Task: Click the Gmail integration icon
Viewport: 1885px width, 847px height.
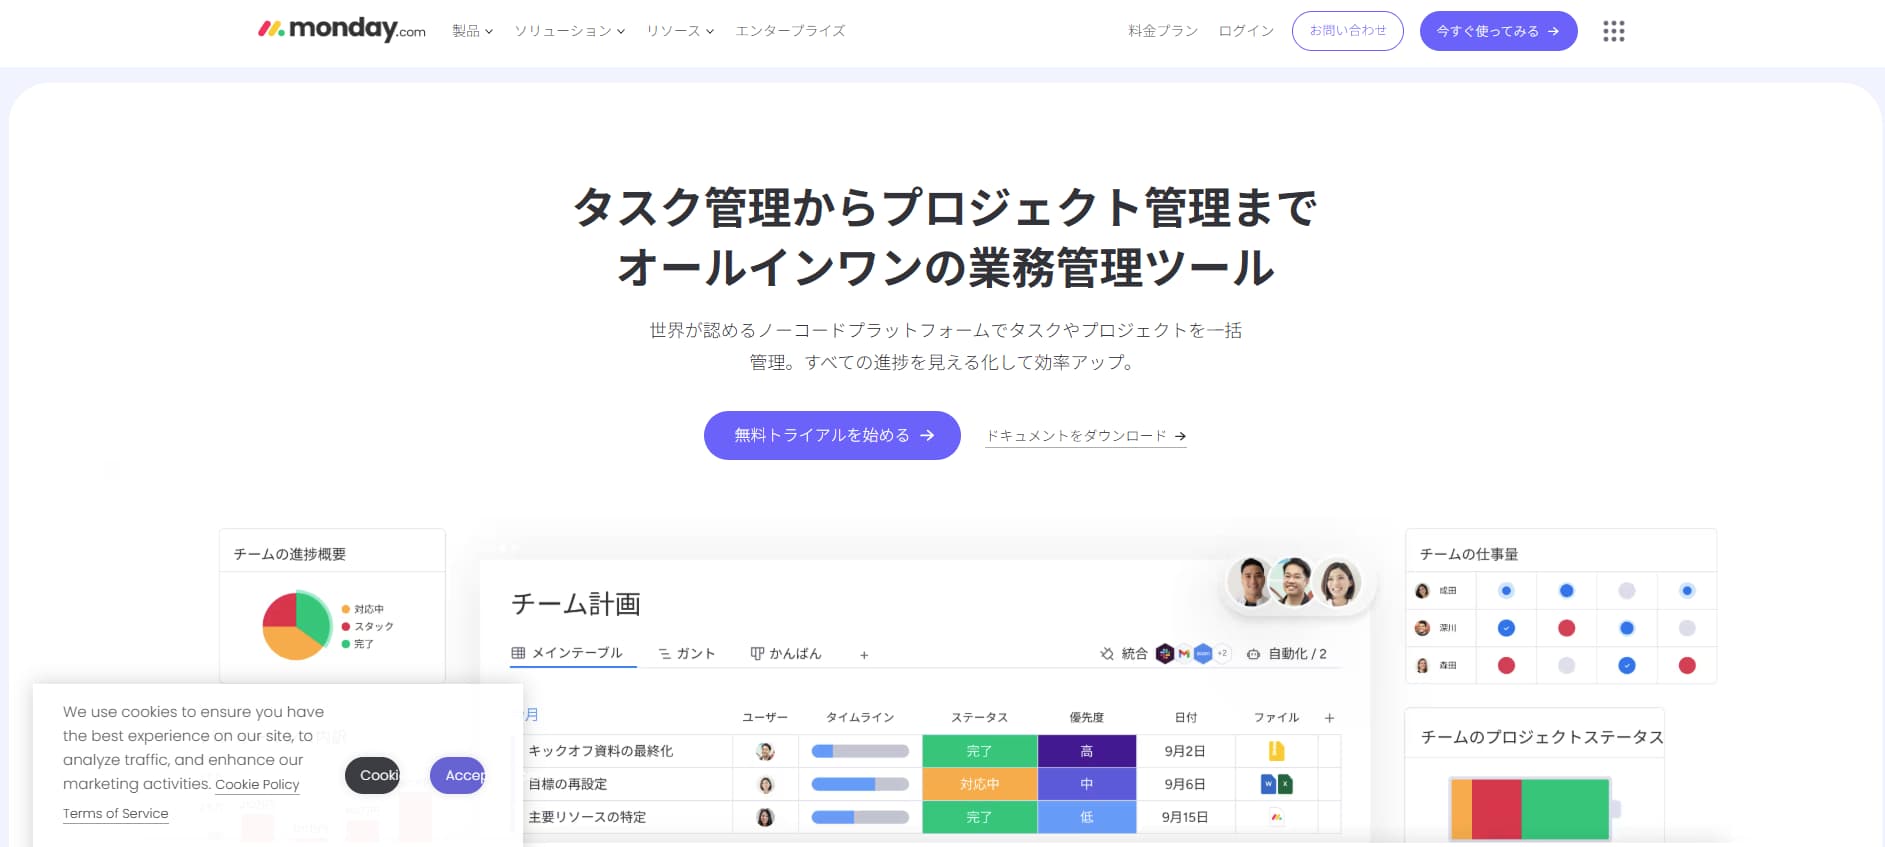Action: (x=1184, y=654)
